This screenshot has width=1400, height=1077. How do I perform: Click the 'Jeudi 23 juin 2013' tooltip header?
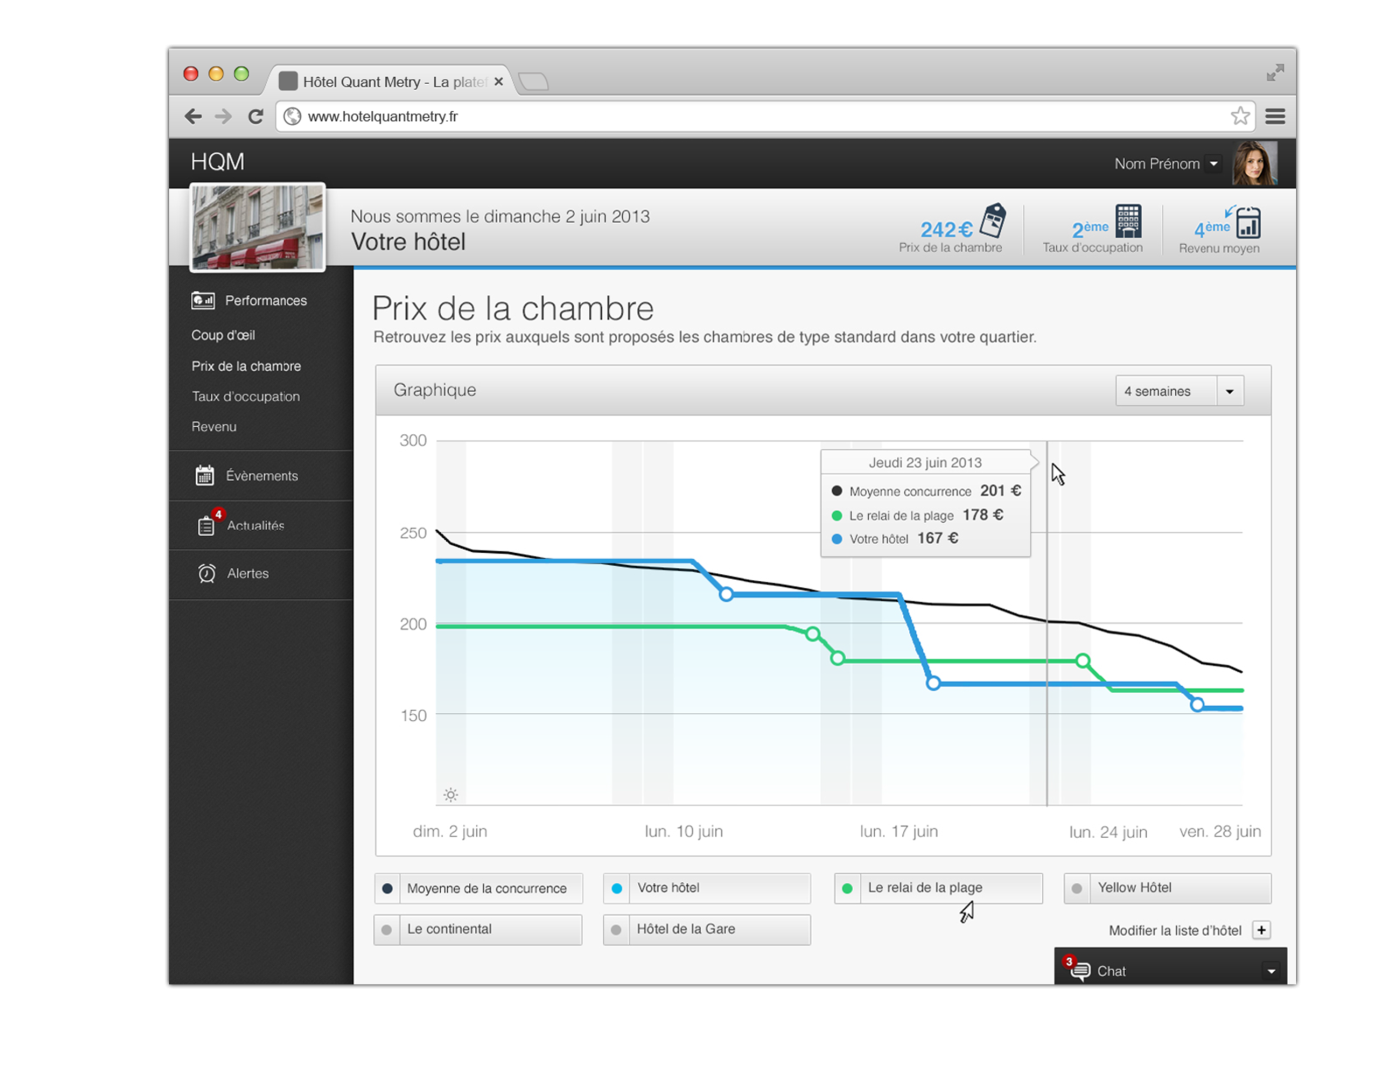(925, 462)
